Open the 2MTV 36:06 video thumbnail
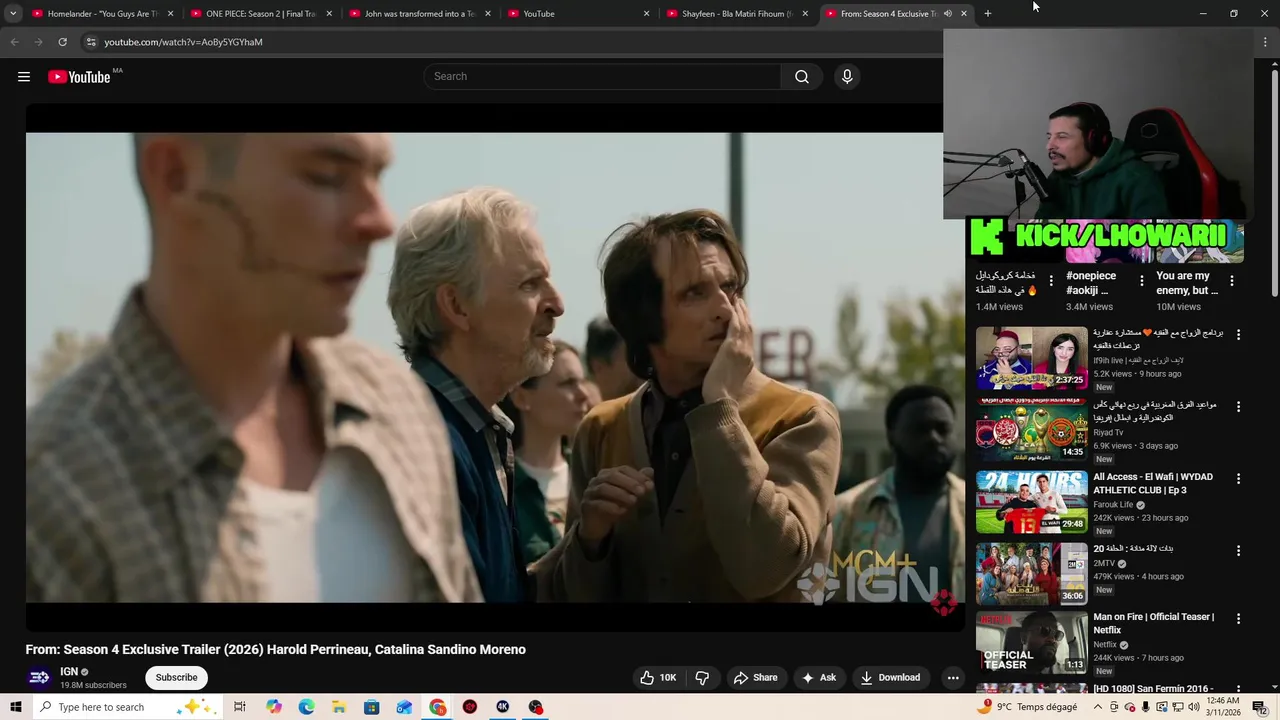 (1031, 574)
